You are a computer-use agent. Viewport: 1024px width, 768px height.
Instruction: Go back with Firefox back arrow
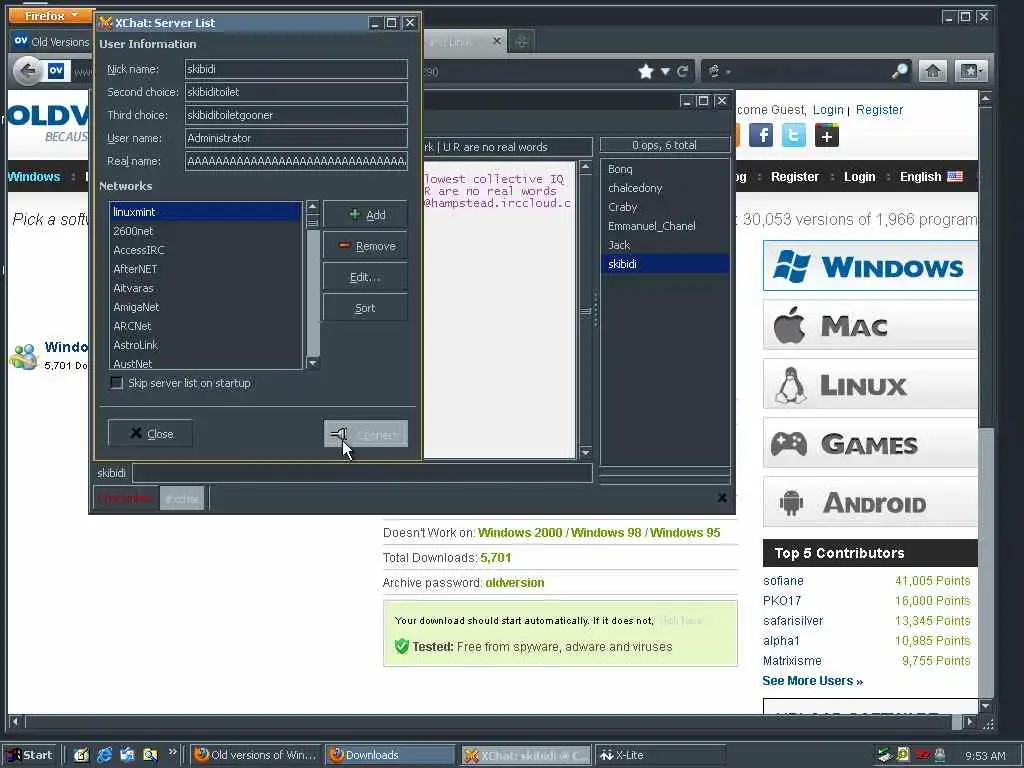click(x=27, y=71)
